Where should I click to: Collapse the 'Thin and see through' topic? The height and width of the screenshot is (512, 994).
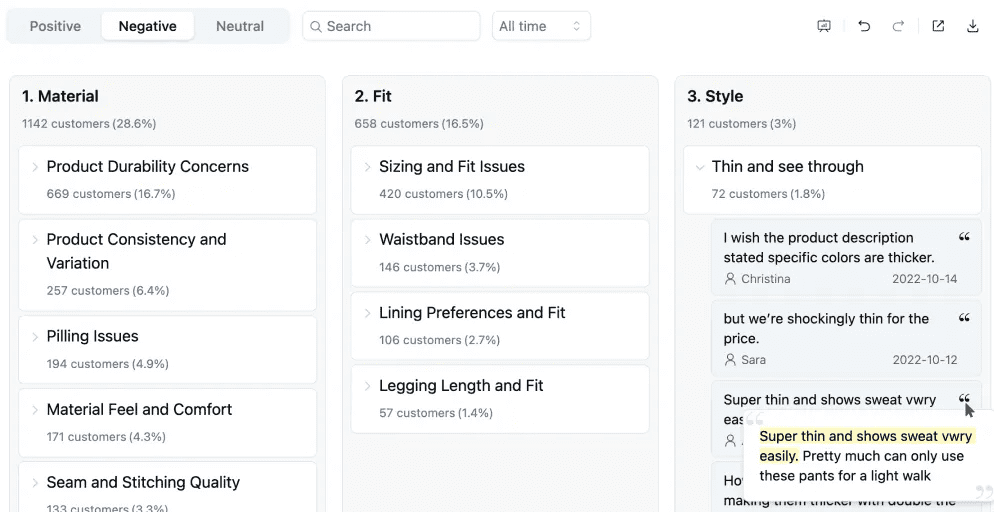coord(700,167)
